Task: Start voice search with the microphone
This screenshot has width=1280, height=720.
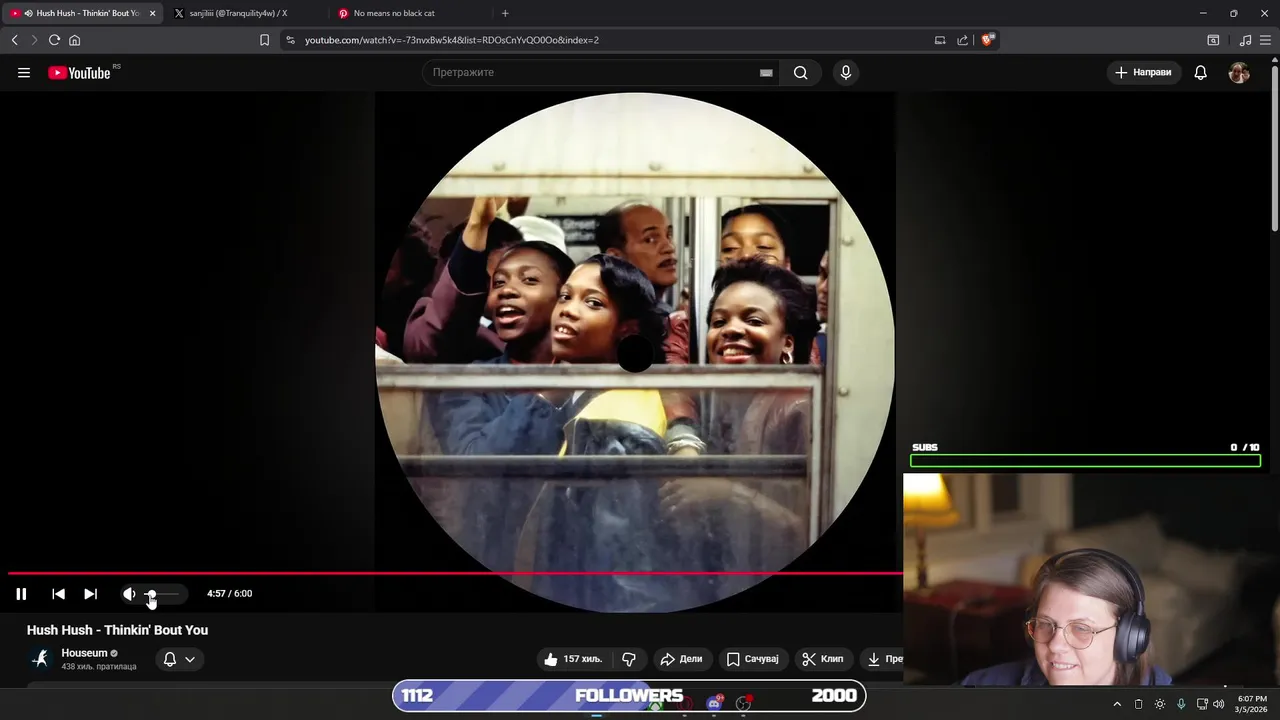Action: coord(846,73)
